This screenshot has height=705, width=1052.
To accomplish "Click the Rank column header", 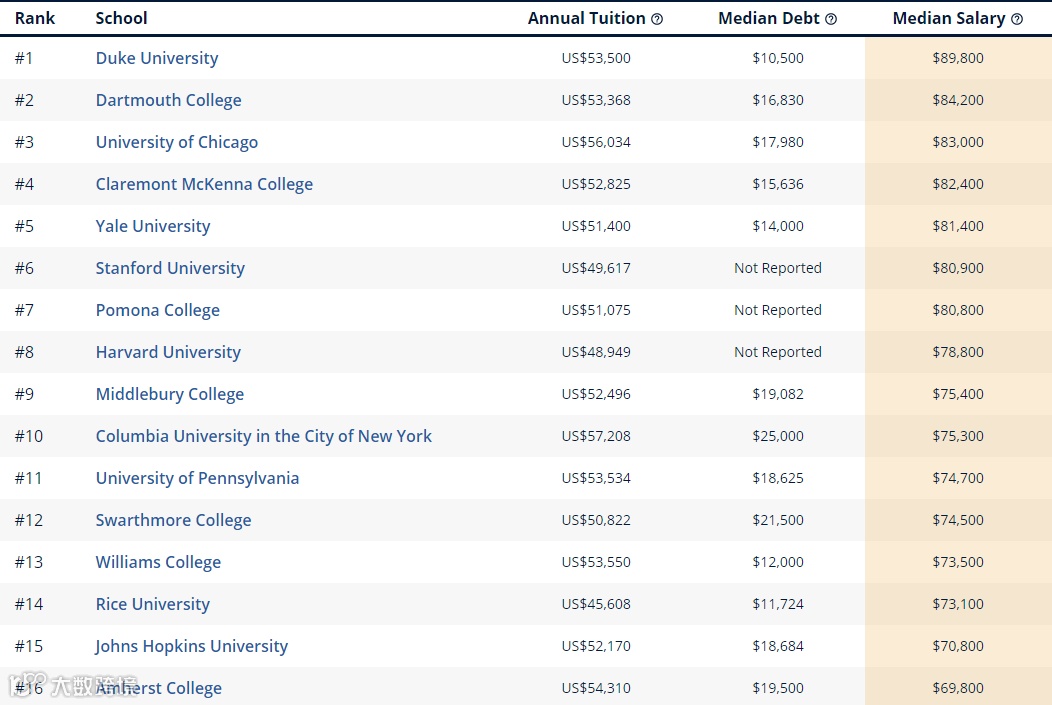I will point(35,18).
